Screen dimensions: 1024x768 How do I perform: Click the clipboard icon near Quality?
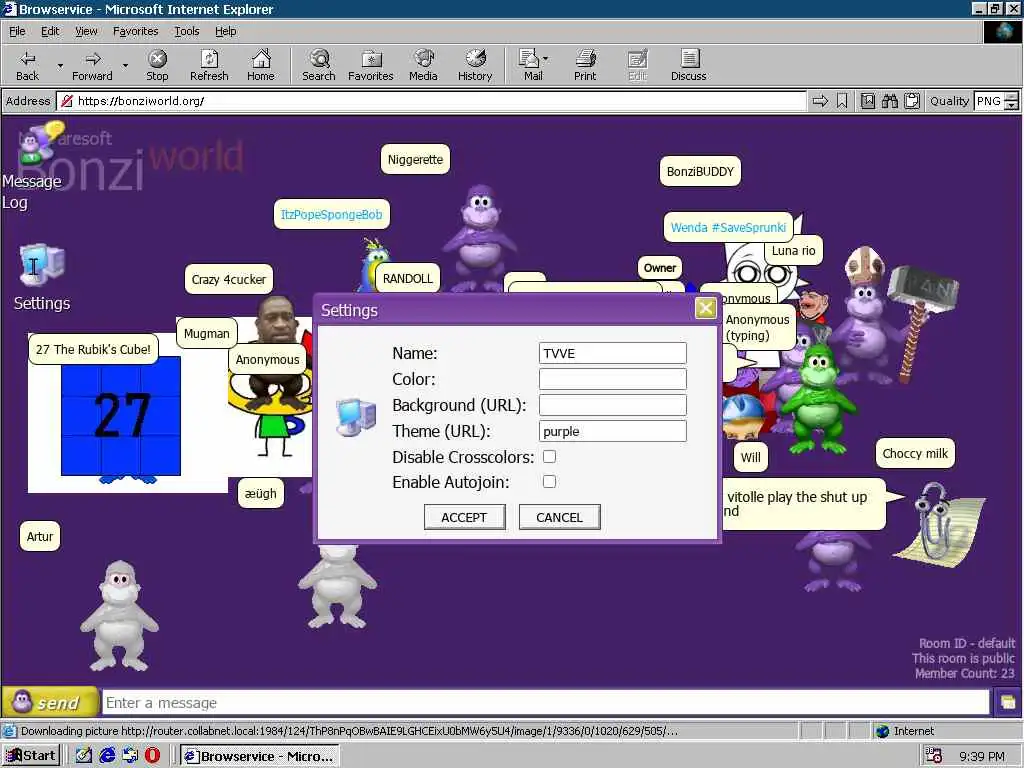(x=912, y=101)
